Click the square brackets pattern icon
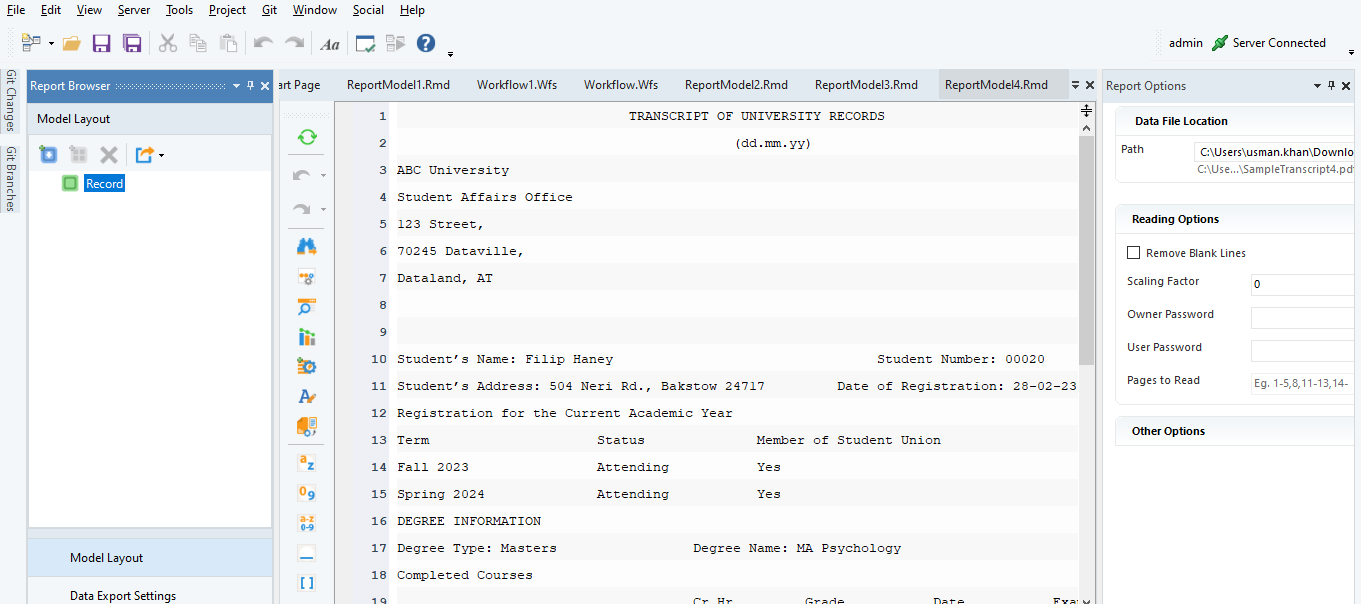 point(306,581)
